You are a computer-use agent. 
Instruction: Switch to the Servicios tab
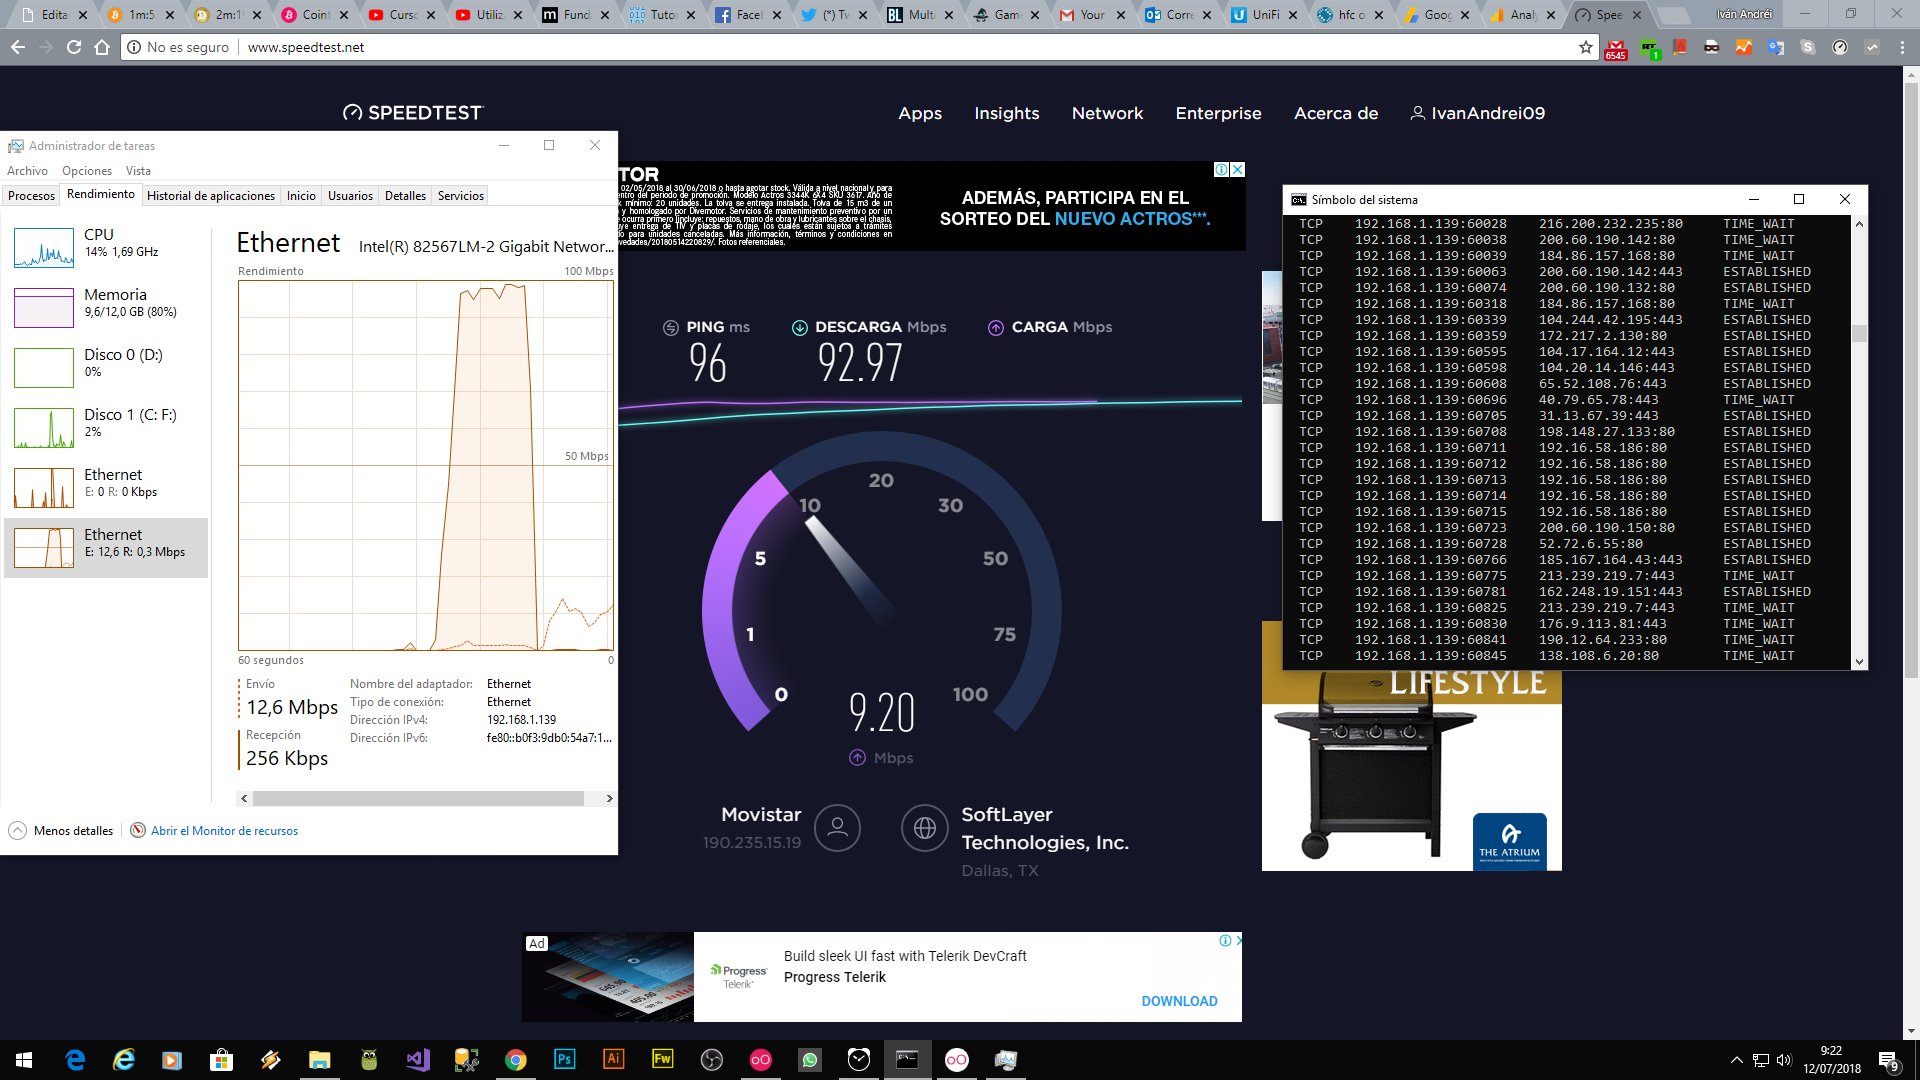(461, 196)
